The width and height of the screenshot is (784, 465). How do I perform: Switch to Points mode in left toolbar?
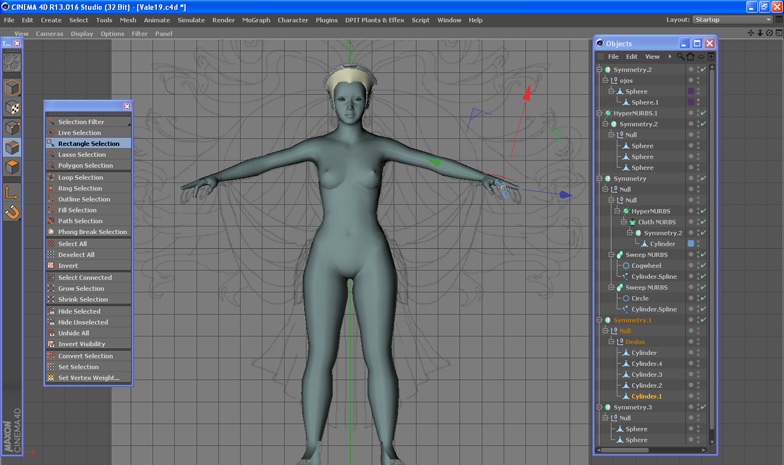(12, 129)
